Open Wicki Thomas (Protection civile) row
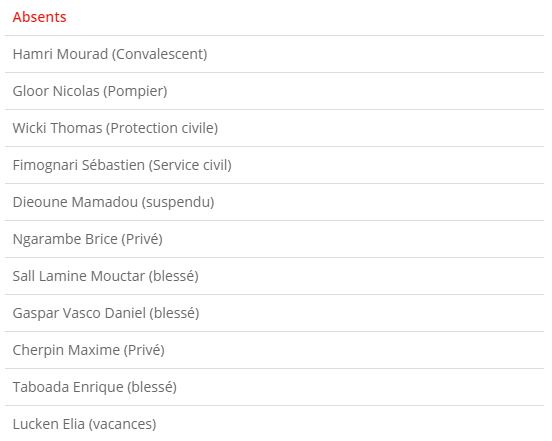 pyautogui.click(x=274, y=128)
